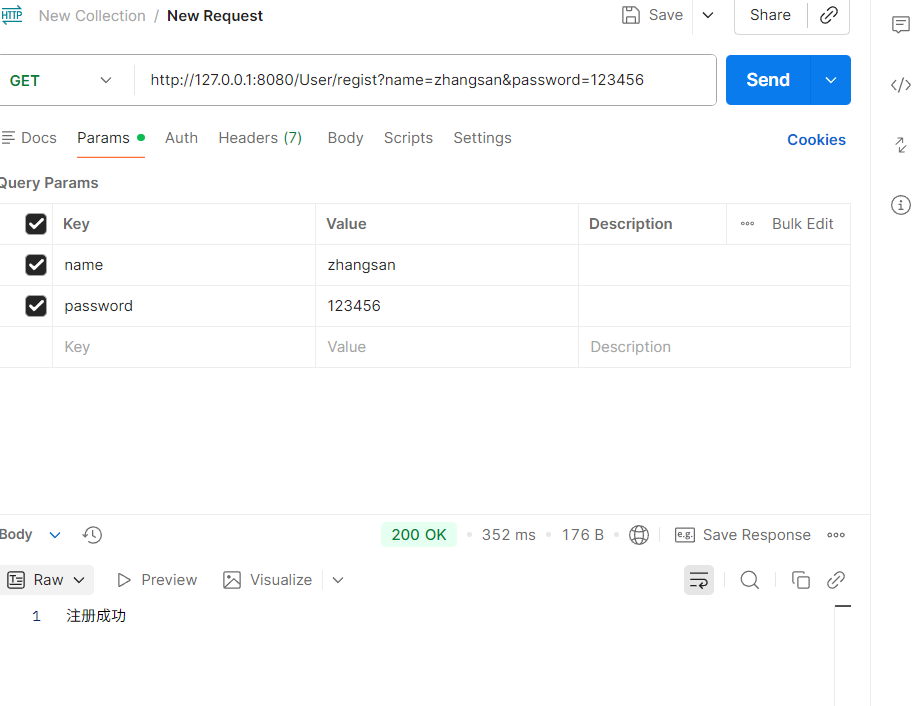The width and height of the screenshot is (912, 706).
Task: Click the 注册成功 response text
Action: pos(96,616)
